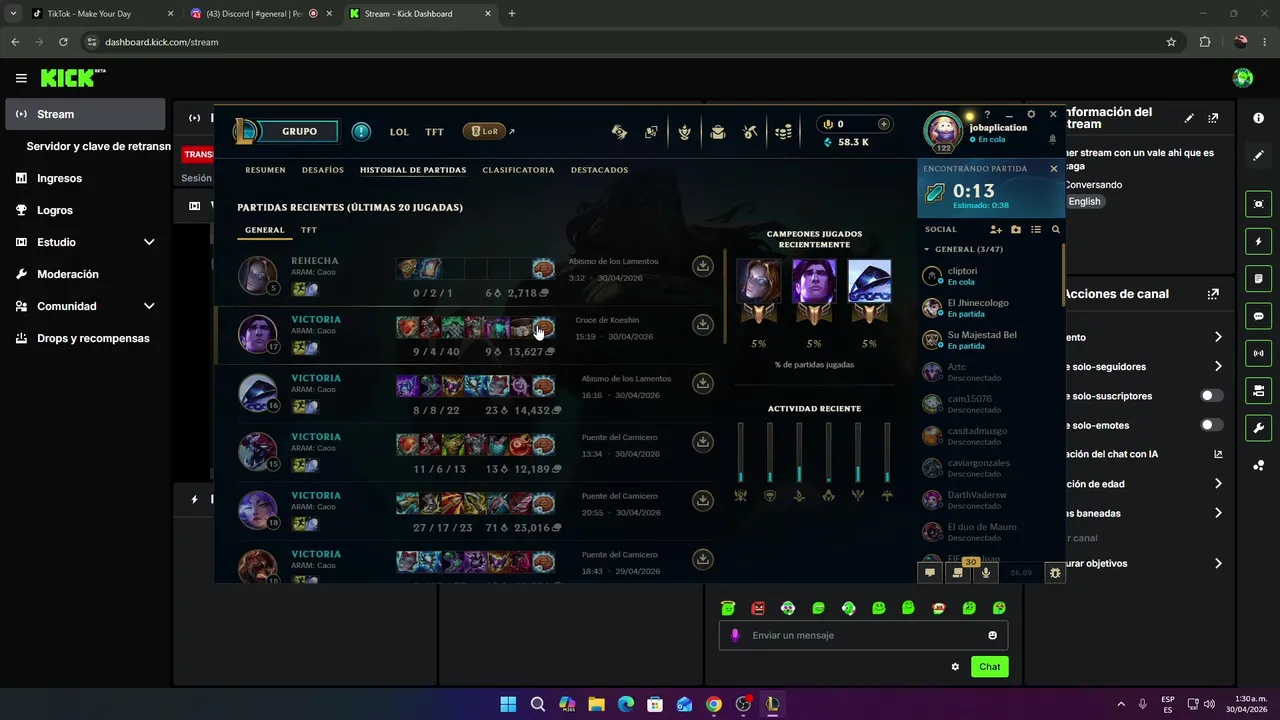Click the green Chat send button
Image resolution: width=1280 pixels, height=720 pixels.
tap(989, 667)
